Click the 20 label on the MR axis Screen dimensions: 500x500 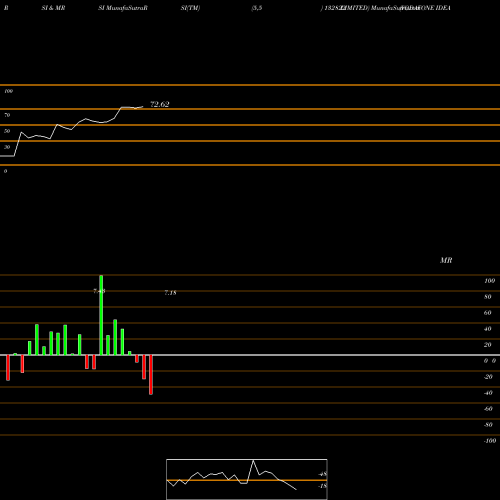(488, 345)
